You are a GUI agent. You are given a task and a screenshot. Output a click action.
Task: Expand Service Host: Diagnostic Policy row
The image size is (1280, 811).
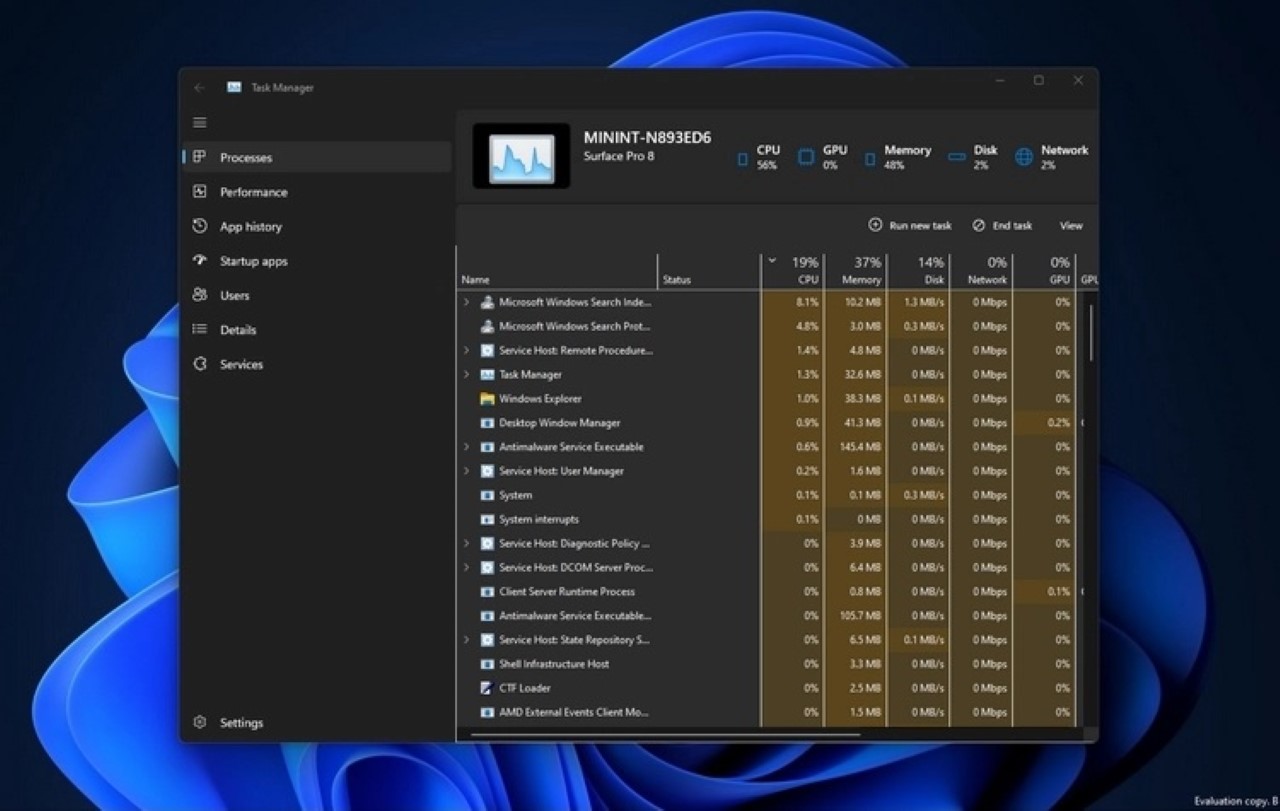466,543
